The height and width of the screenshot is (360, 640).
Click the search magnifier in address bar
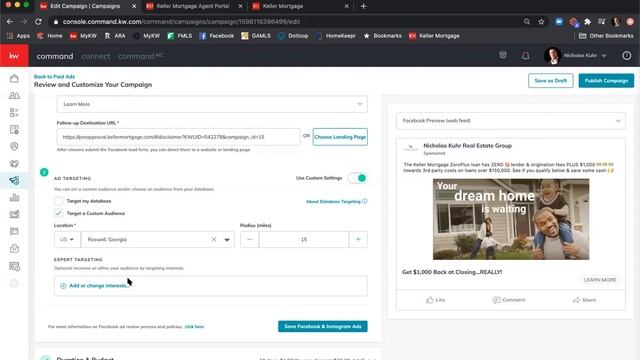click(527, 22)
